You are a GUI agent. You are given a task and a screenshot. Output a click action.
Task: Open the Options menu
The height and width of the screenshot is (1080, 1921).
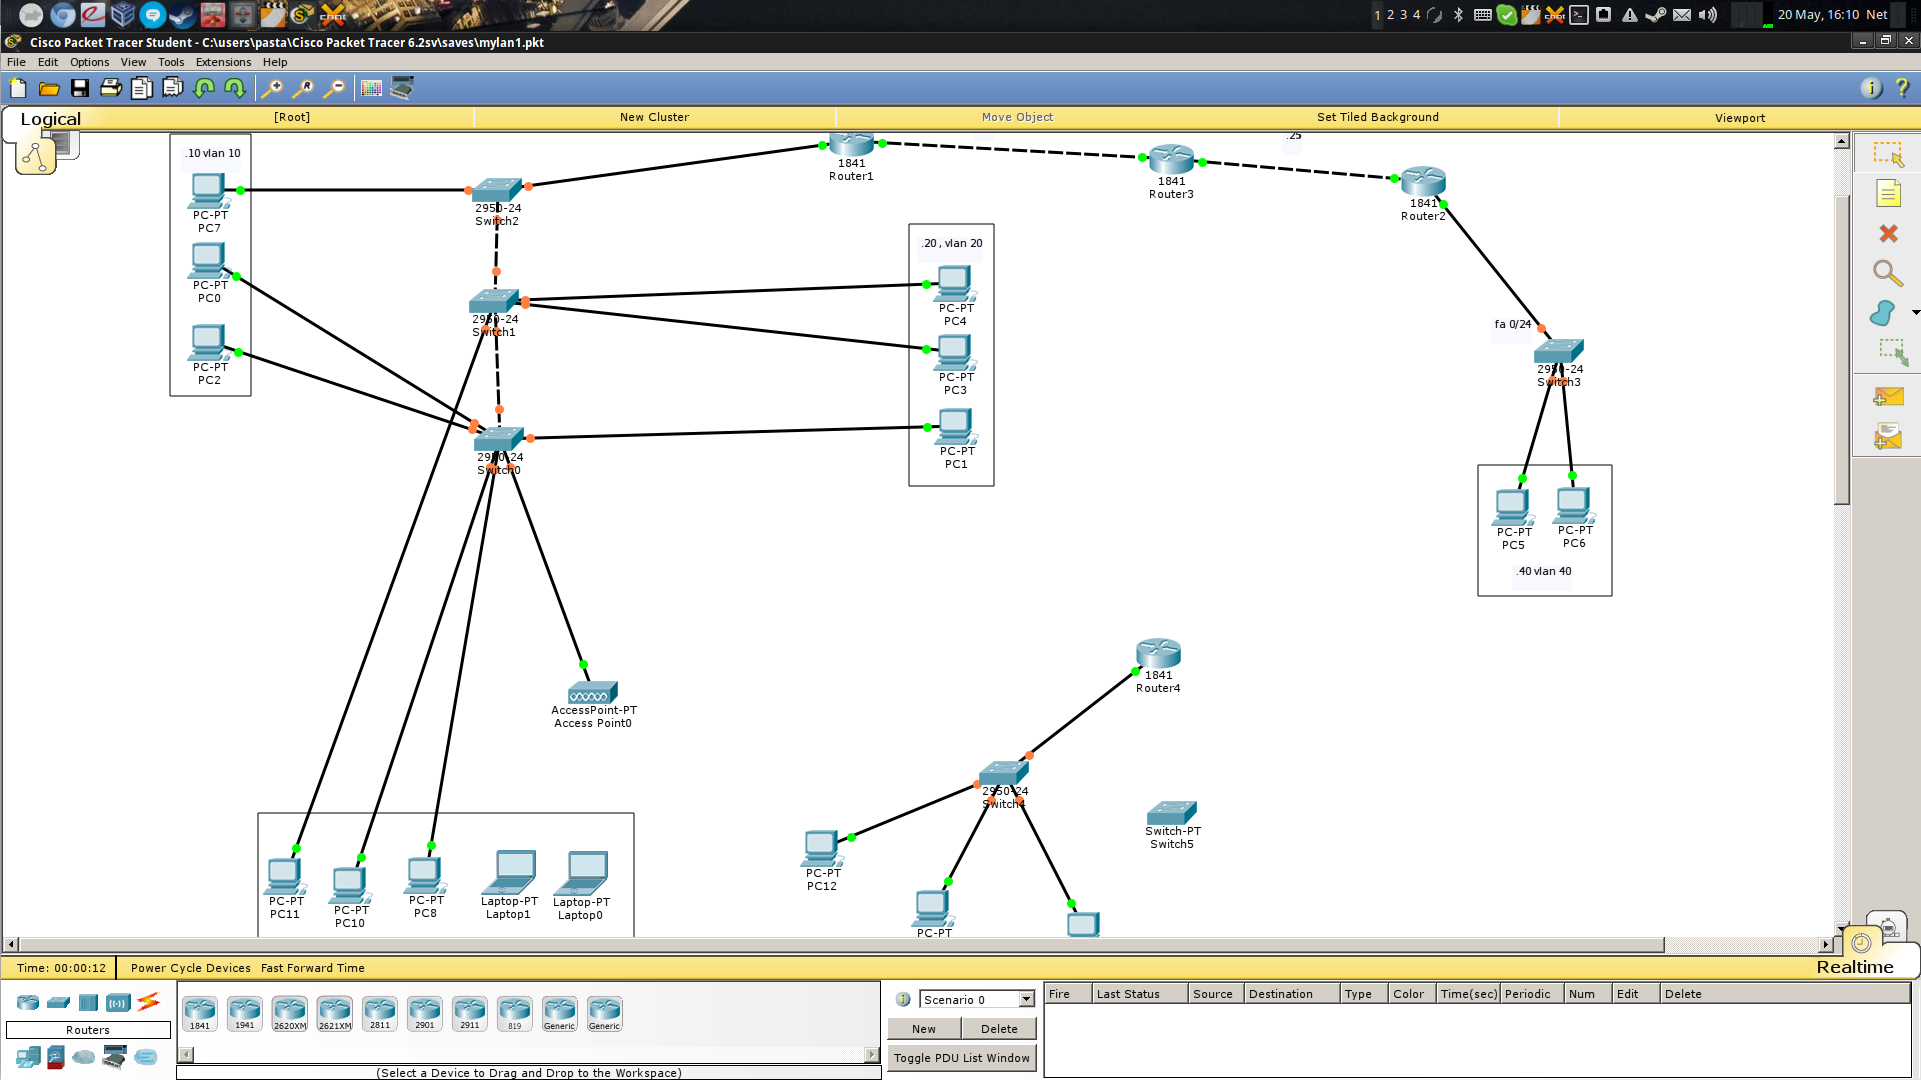point(89,62)
